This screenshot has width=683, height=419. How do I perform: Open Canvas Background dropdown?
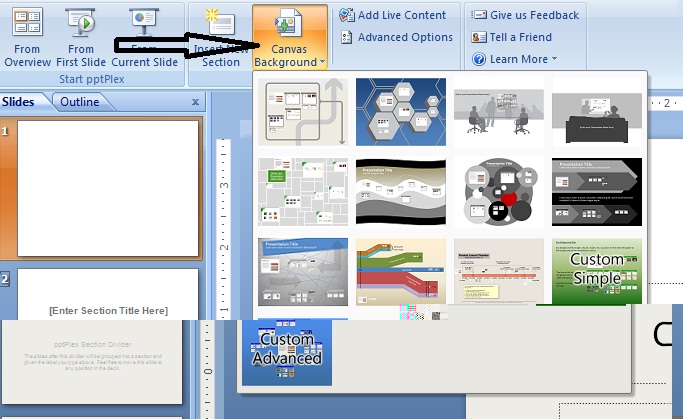tap(290, 38)
